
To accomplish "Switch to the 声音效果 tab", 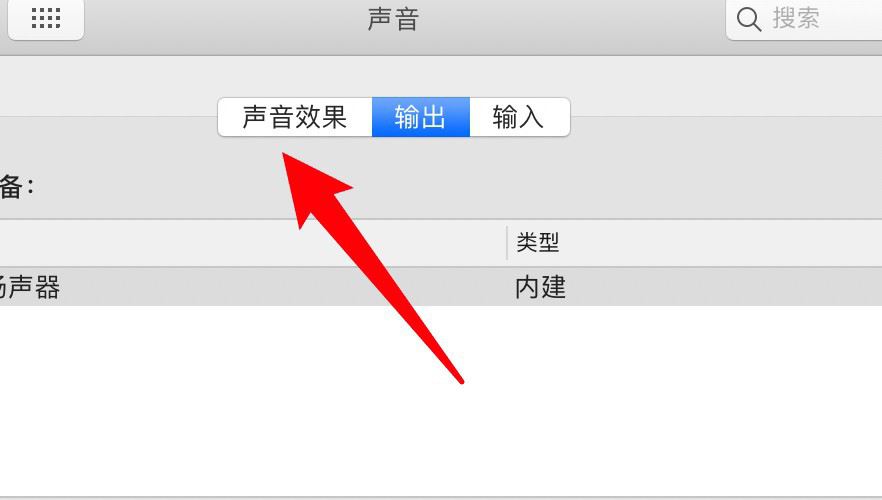I will [295, 117].
